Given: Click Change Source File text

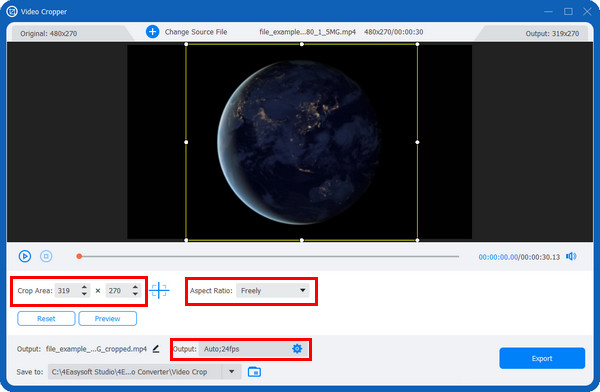Looking at the screenshot, I should click(x=196, y=32).
